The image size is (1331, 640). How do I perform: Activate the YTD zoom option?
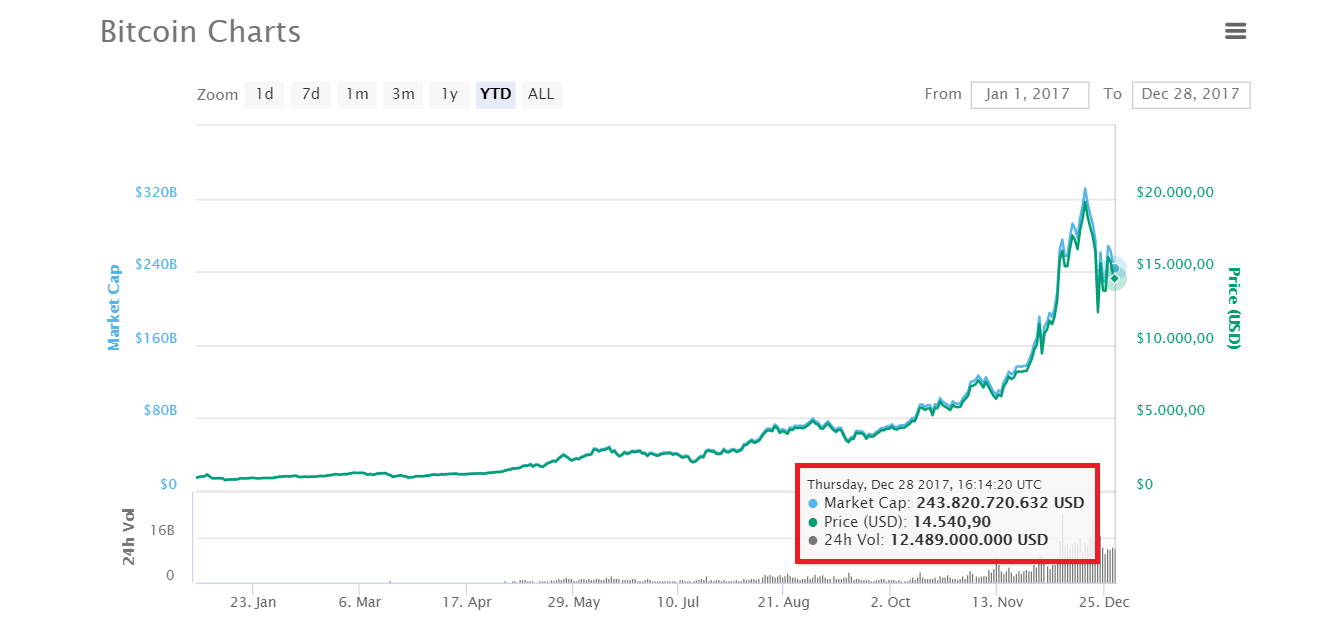pos(494,94)
